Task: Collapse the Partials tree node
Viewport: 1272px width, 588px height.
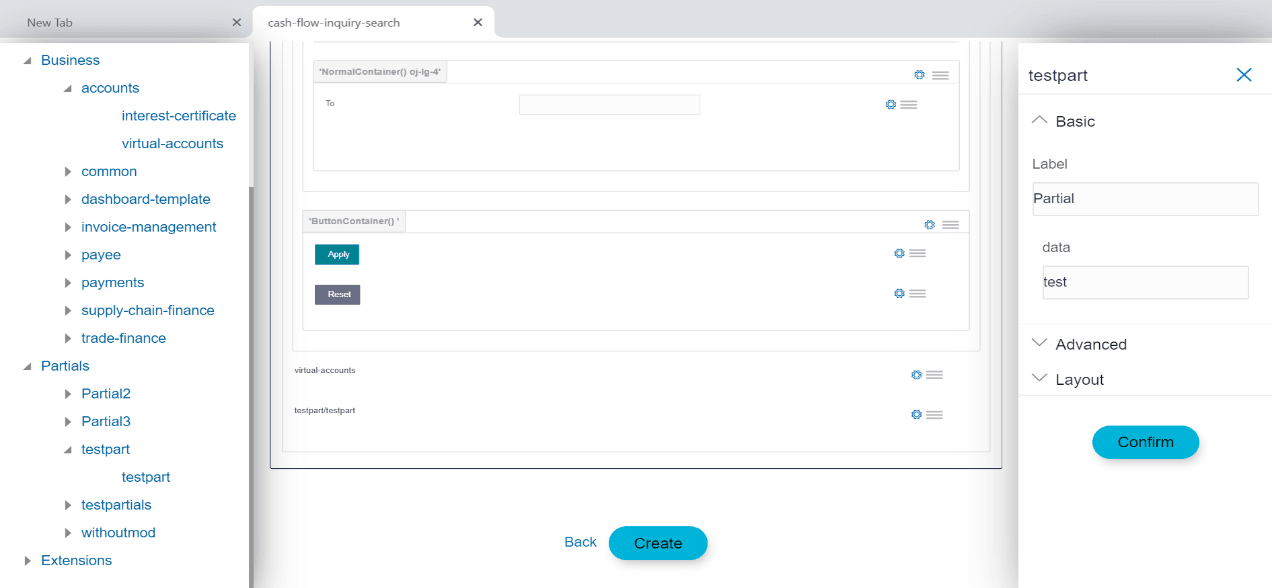Action: click(27, 367)
